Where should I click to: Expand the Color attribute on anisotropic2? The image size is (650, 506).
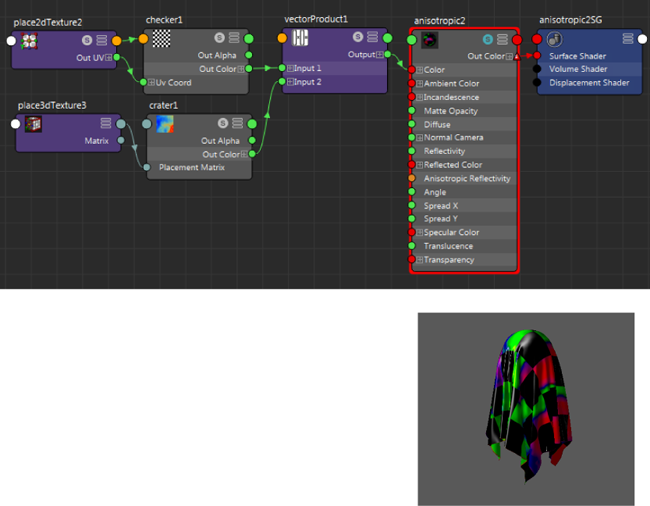pyautogui.click(x=420, y=70)
